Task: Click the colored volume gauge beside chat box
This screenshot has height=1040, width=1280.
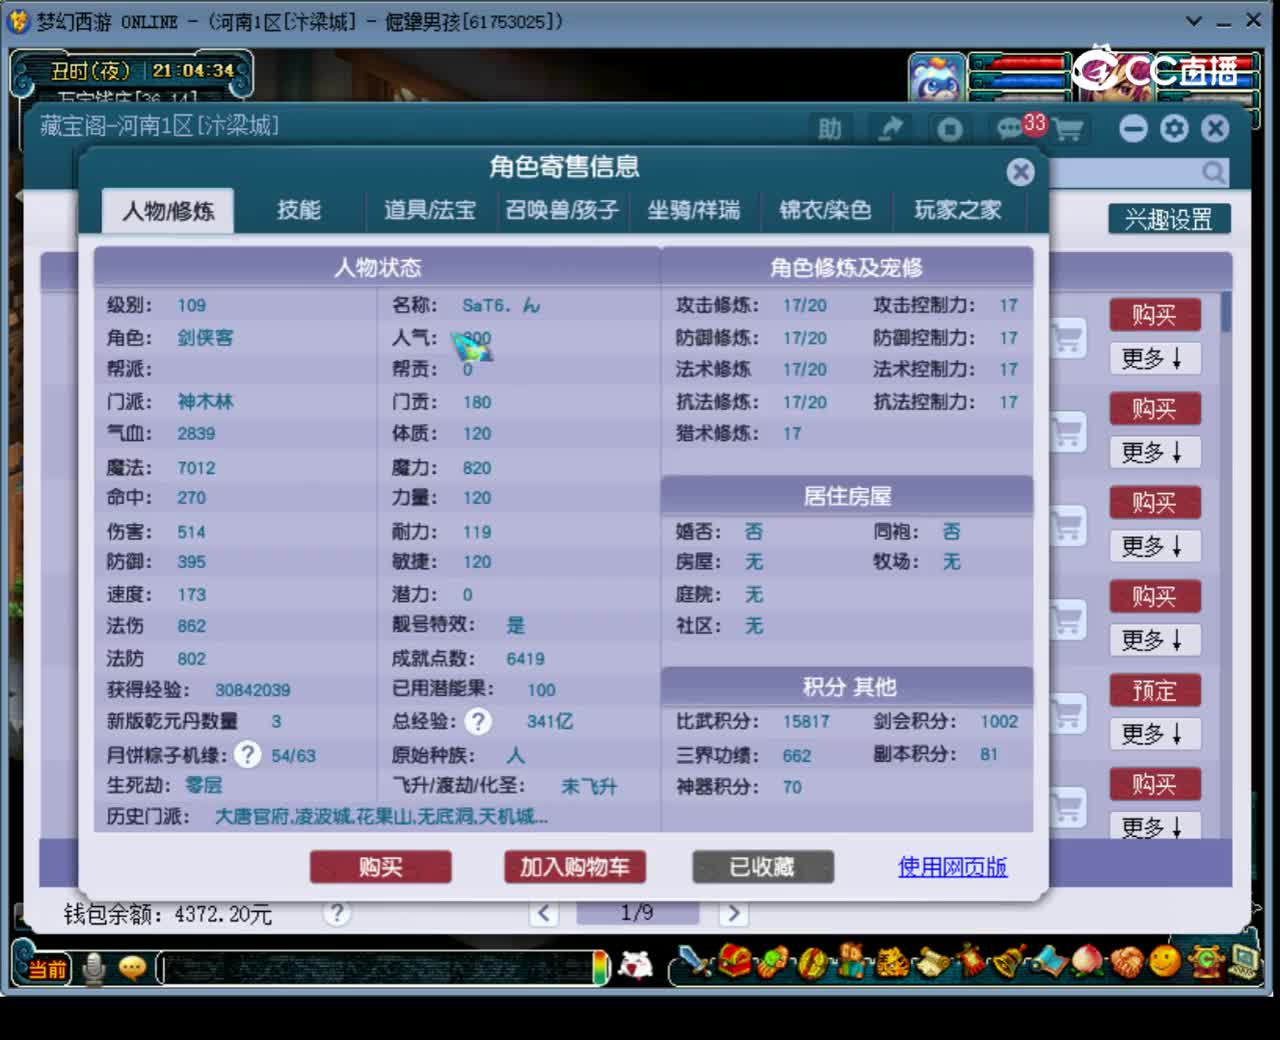Action: pyautogui.click(x=600, y=968)
